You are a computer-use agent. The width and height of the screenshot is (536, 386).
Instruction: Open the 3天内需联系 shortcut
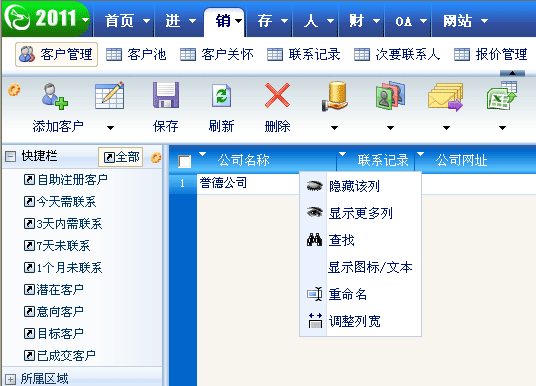coord(63,224)
